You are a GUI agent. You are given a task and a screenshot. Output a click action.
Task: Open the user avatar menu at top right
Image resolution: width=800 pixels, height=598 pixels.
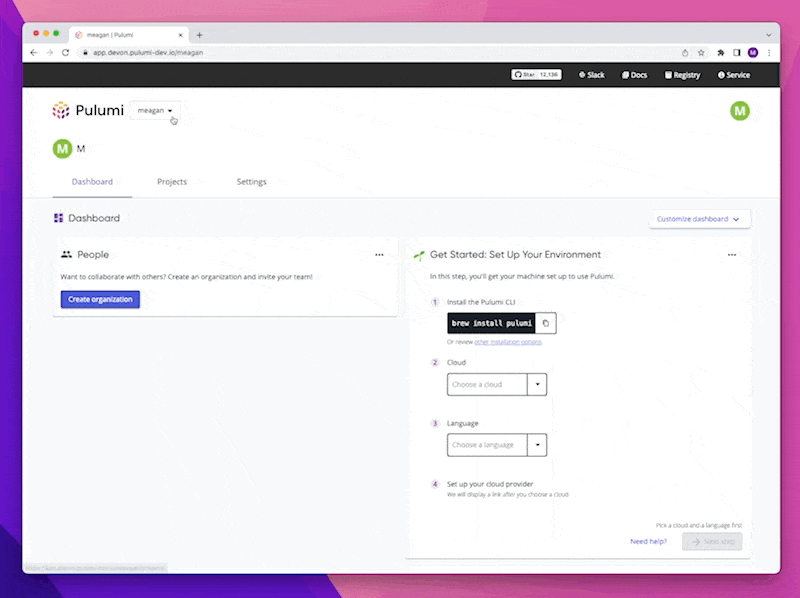739,111
